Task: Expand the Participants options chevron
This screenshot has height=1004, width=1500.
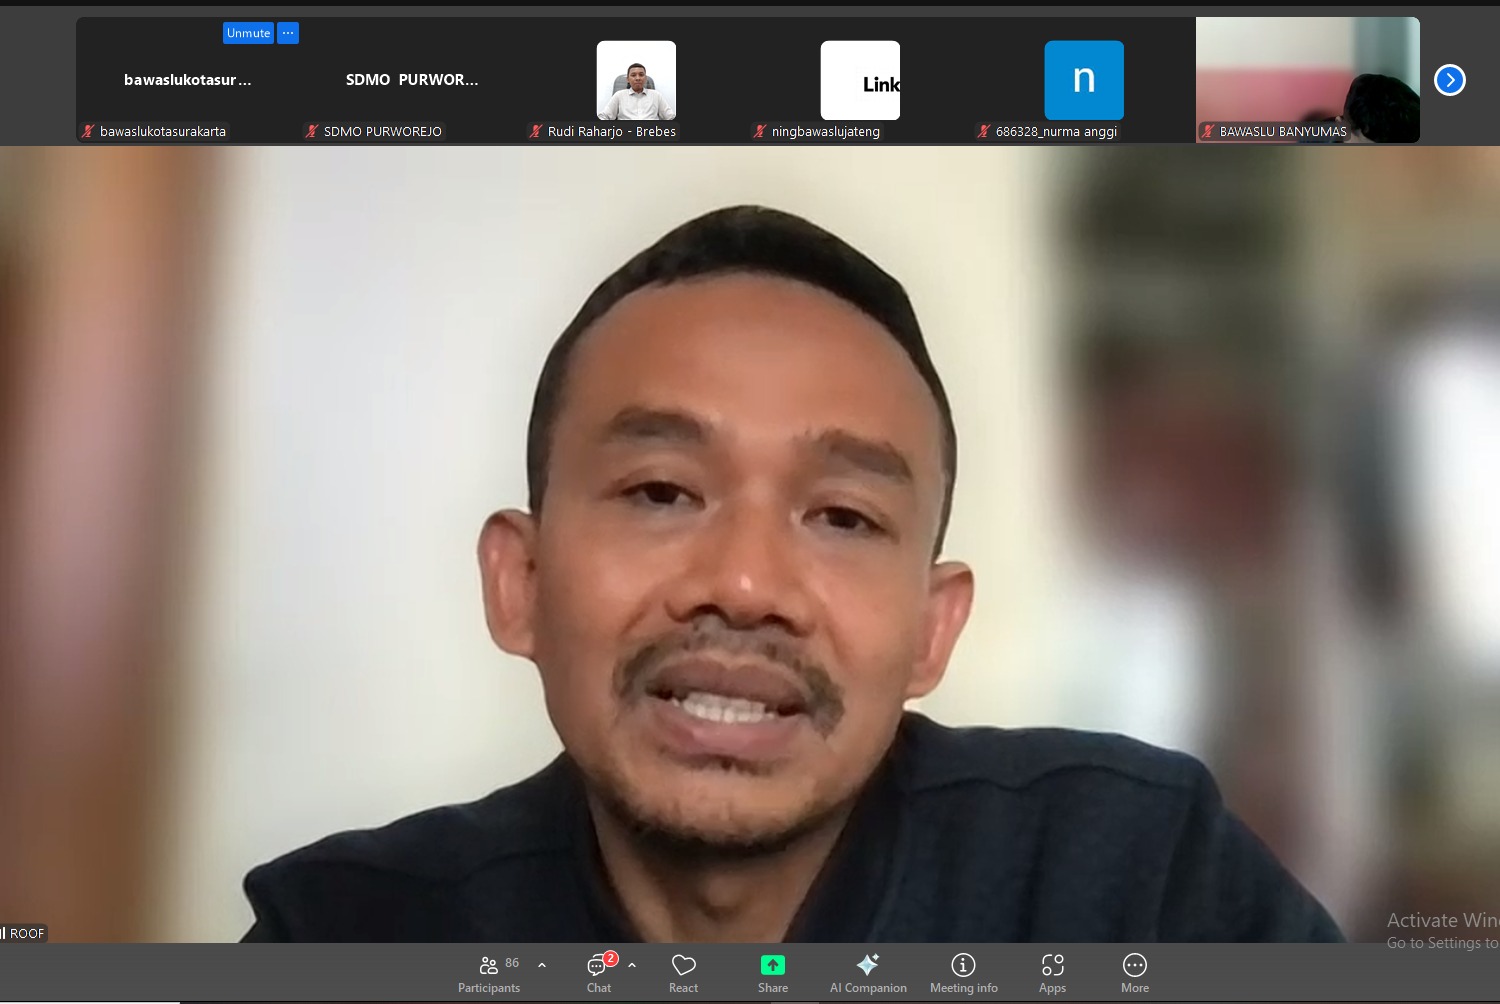Action: click(541, 965)
